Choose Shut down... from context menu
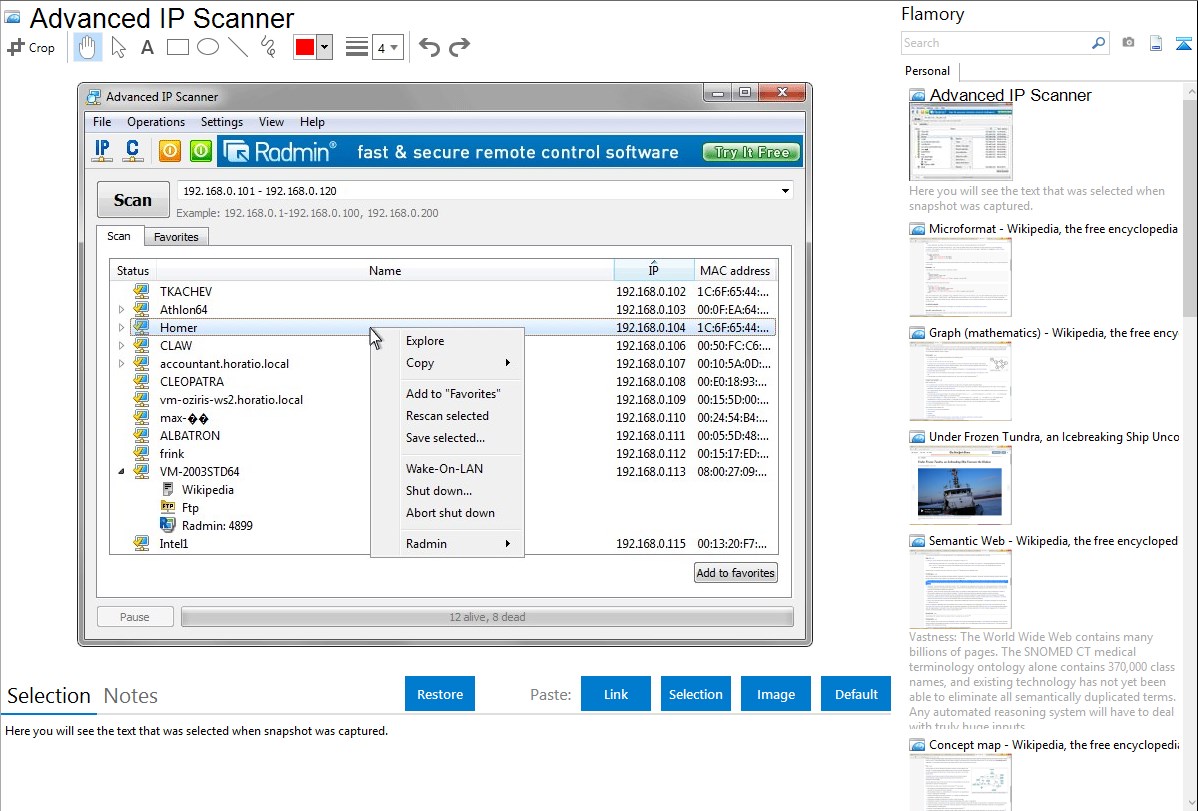 pyautogui.click(x=447, y=491)
